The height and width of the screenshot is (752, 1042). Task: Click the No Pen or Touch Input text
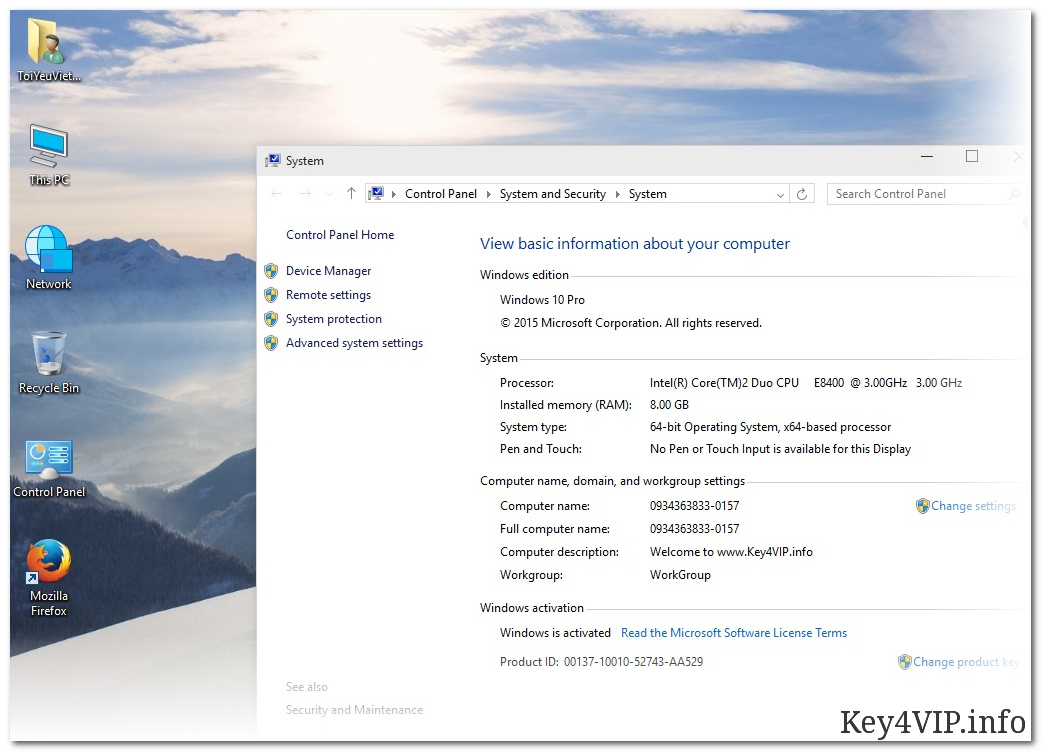780,449
